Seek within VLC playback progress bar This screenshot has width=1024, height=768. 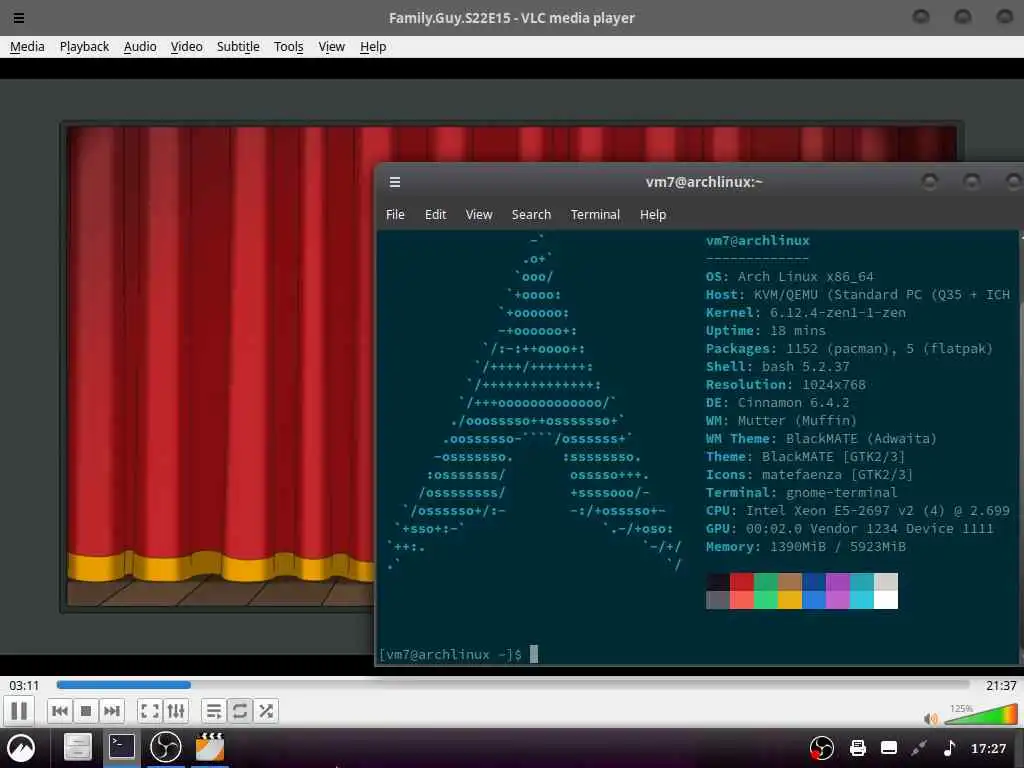coord(513,684)
